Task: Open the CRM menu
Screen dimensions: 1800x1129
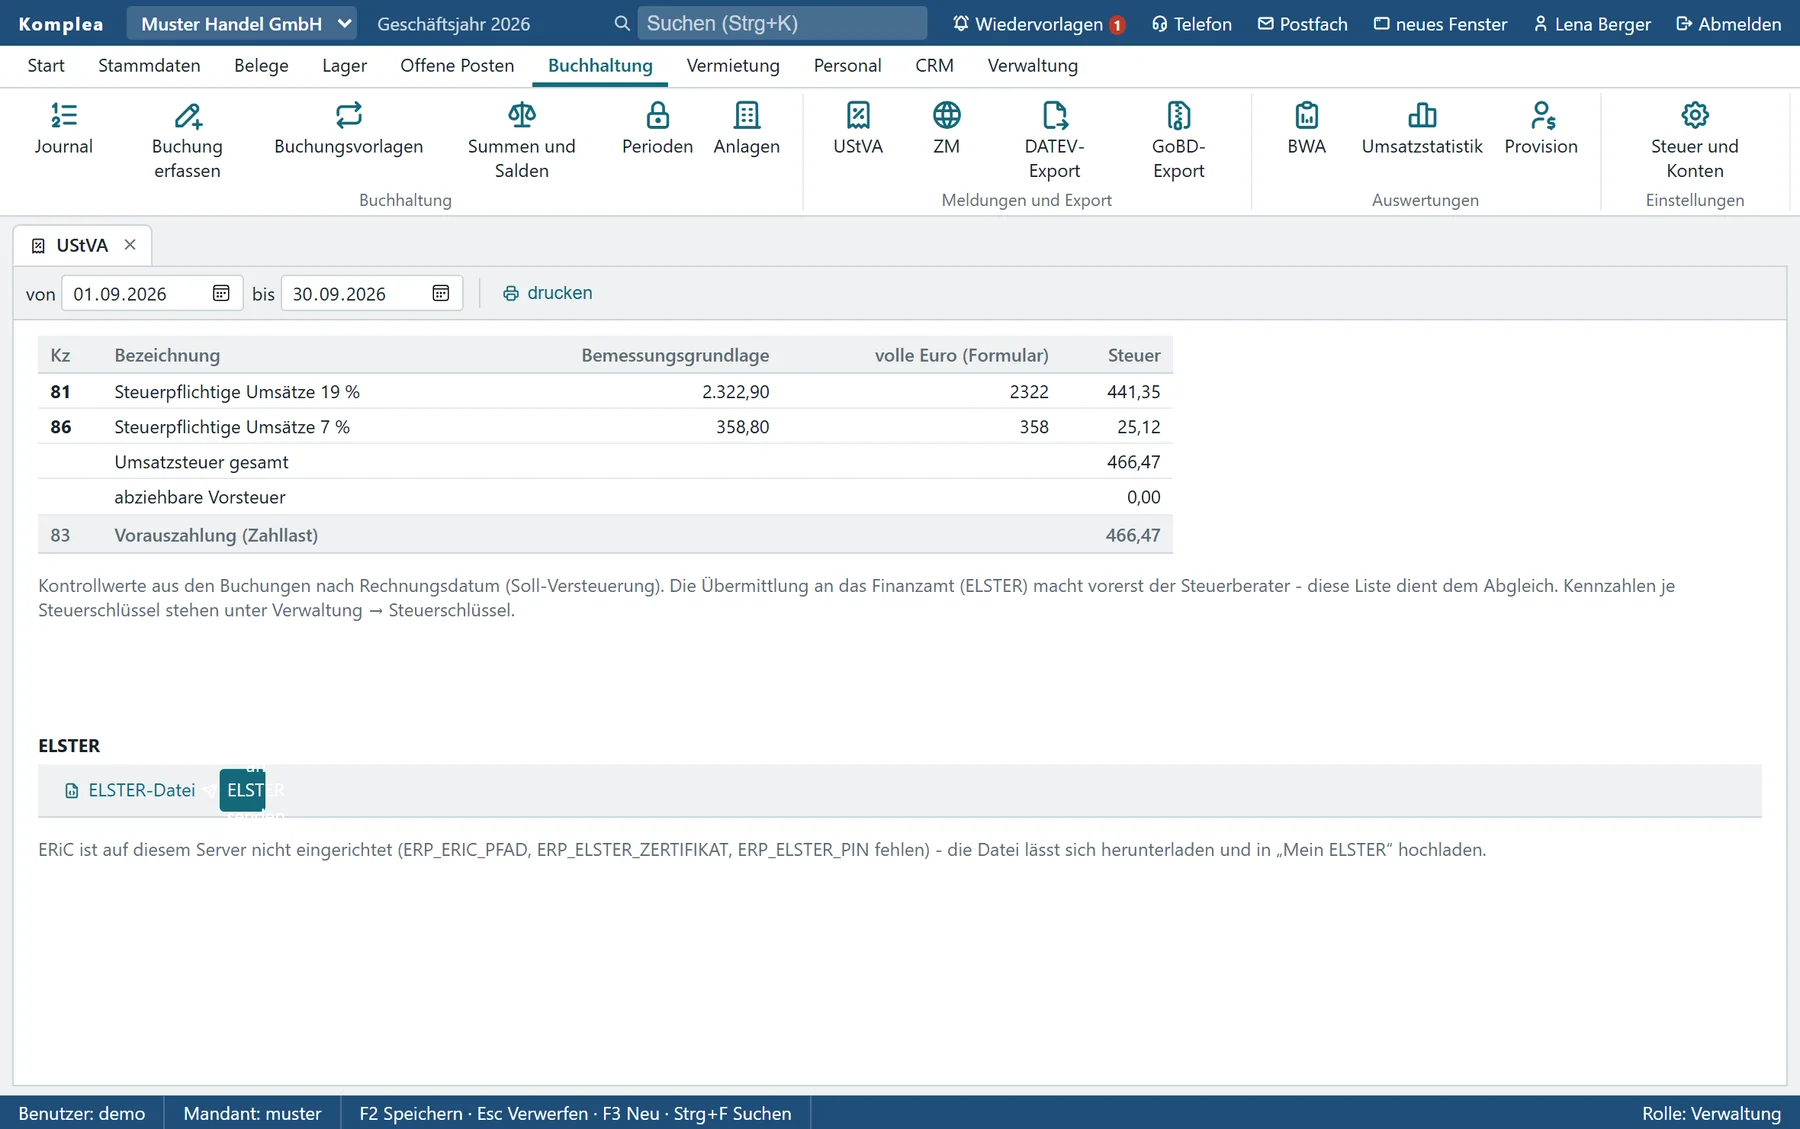Action: 934,66
